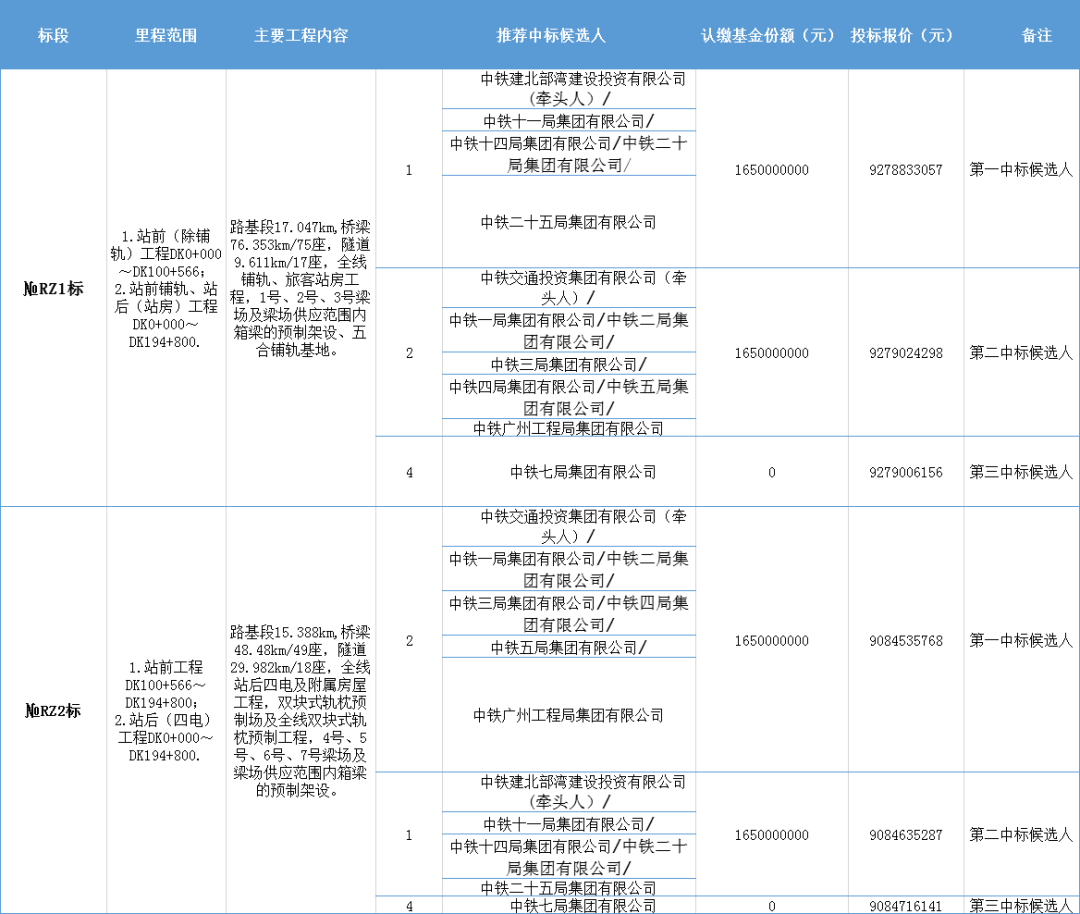Select bid price 9084535768
Image resolution: width=1080 pixels, height=914 pixels.
click(906, 641)
